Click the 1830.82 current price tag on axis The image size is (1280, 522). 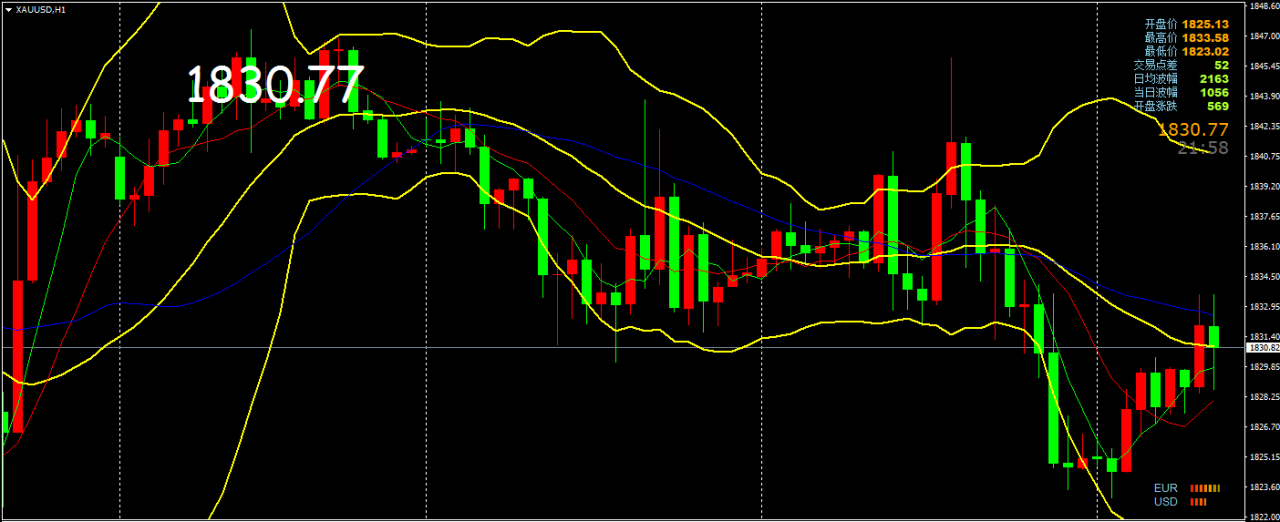pos(1262,348)
